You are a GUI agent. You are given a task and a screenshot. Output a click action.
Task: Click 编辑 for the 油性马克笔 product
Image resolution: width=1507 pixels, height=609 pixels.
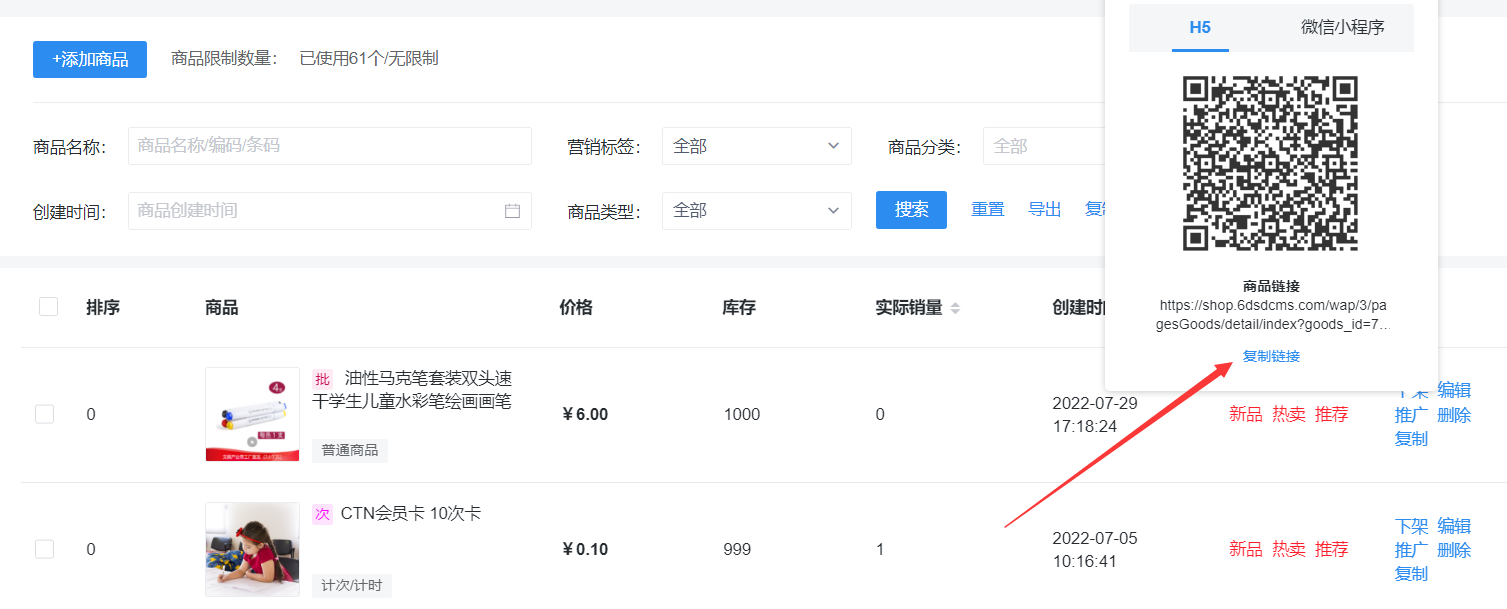(1454, 390)
